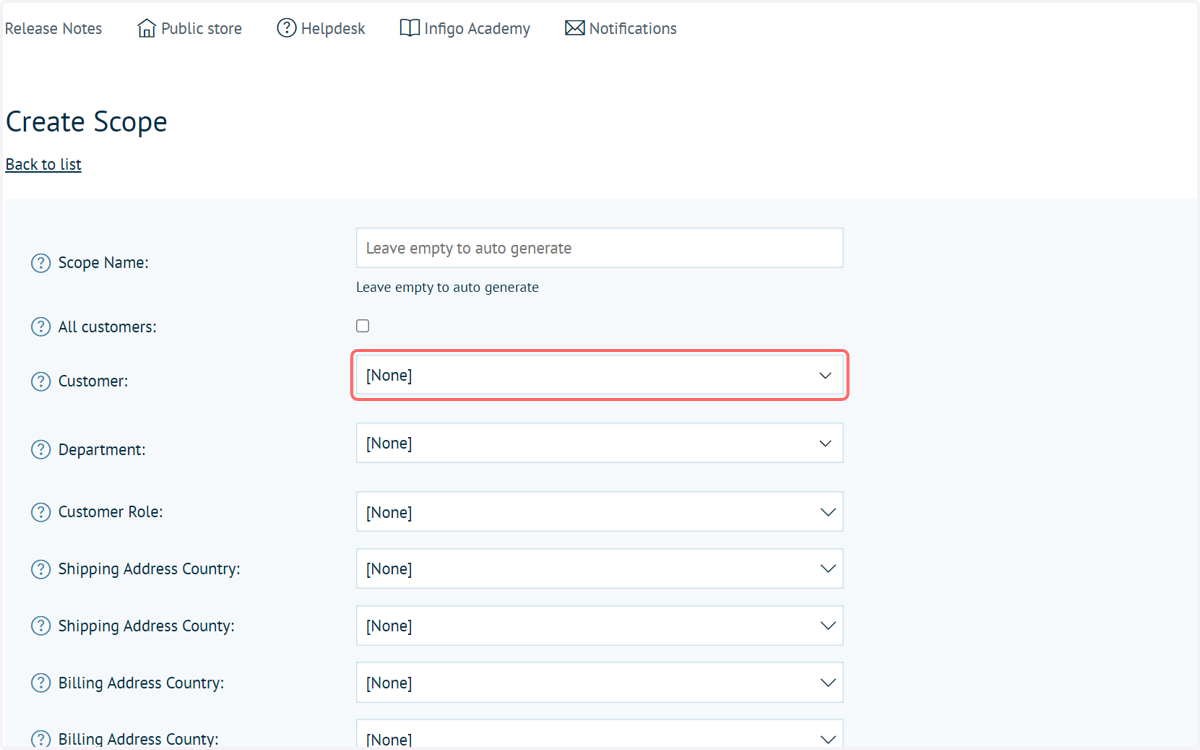Click the Back to list link
The image size is (1200, 750).
(x=43, y=164)
